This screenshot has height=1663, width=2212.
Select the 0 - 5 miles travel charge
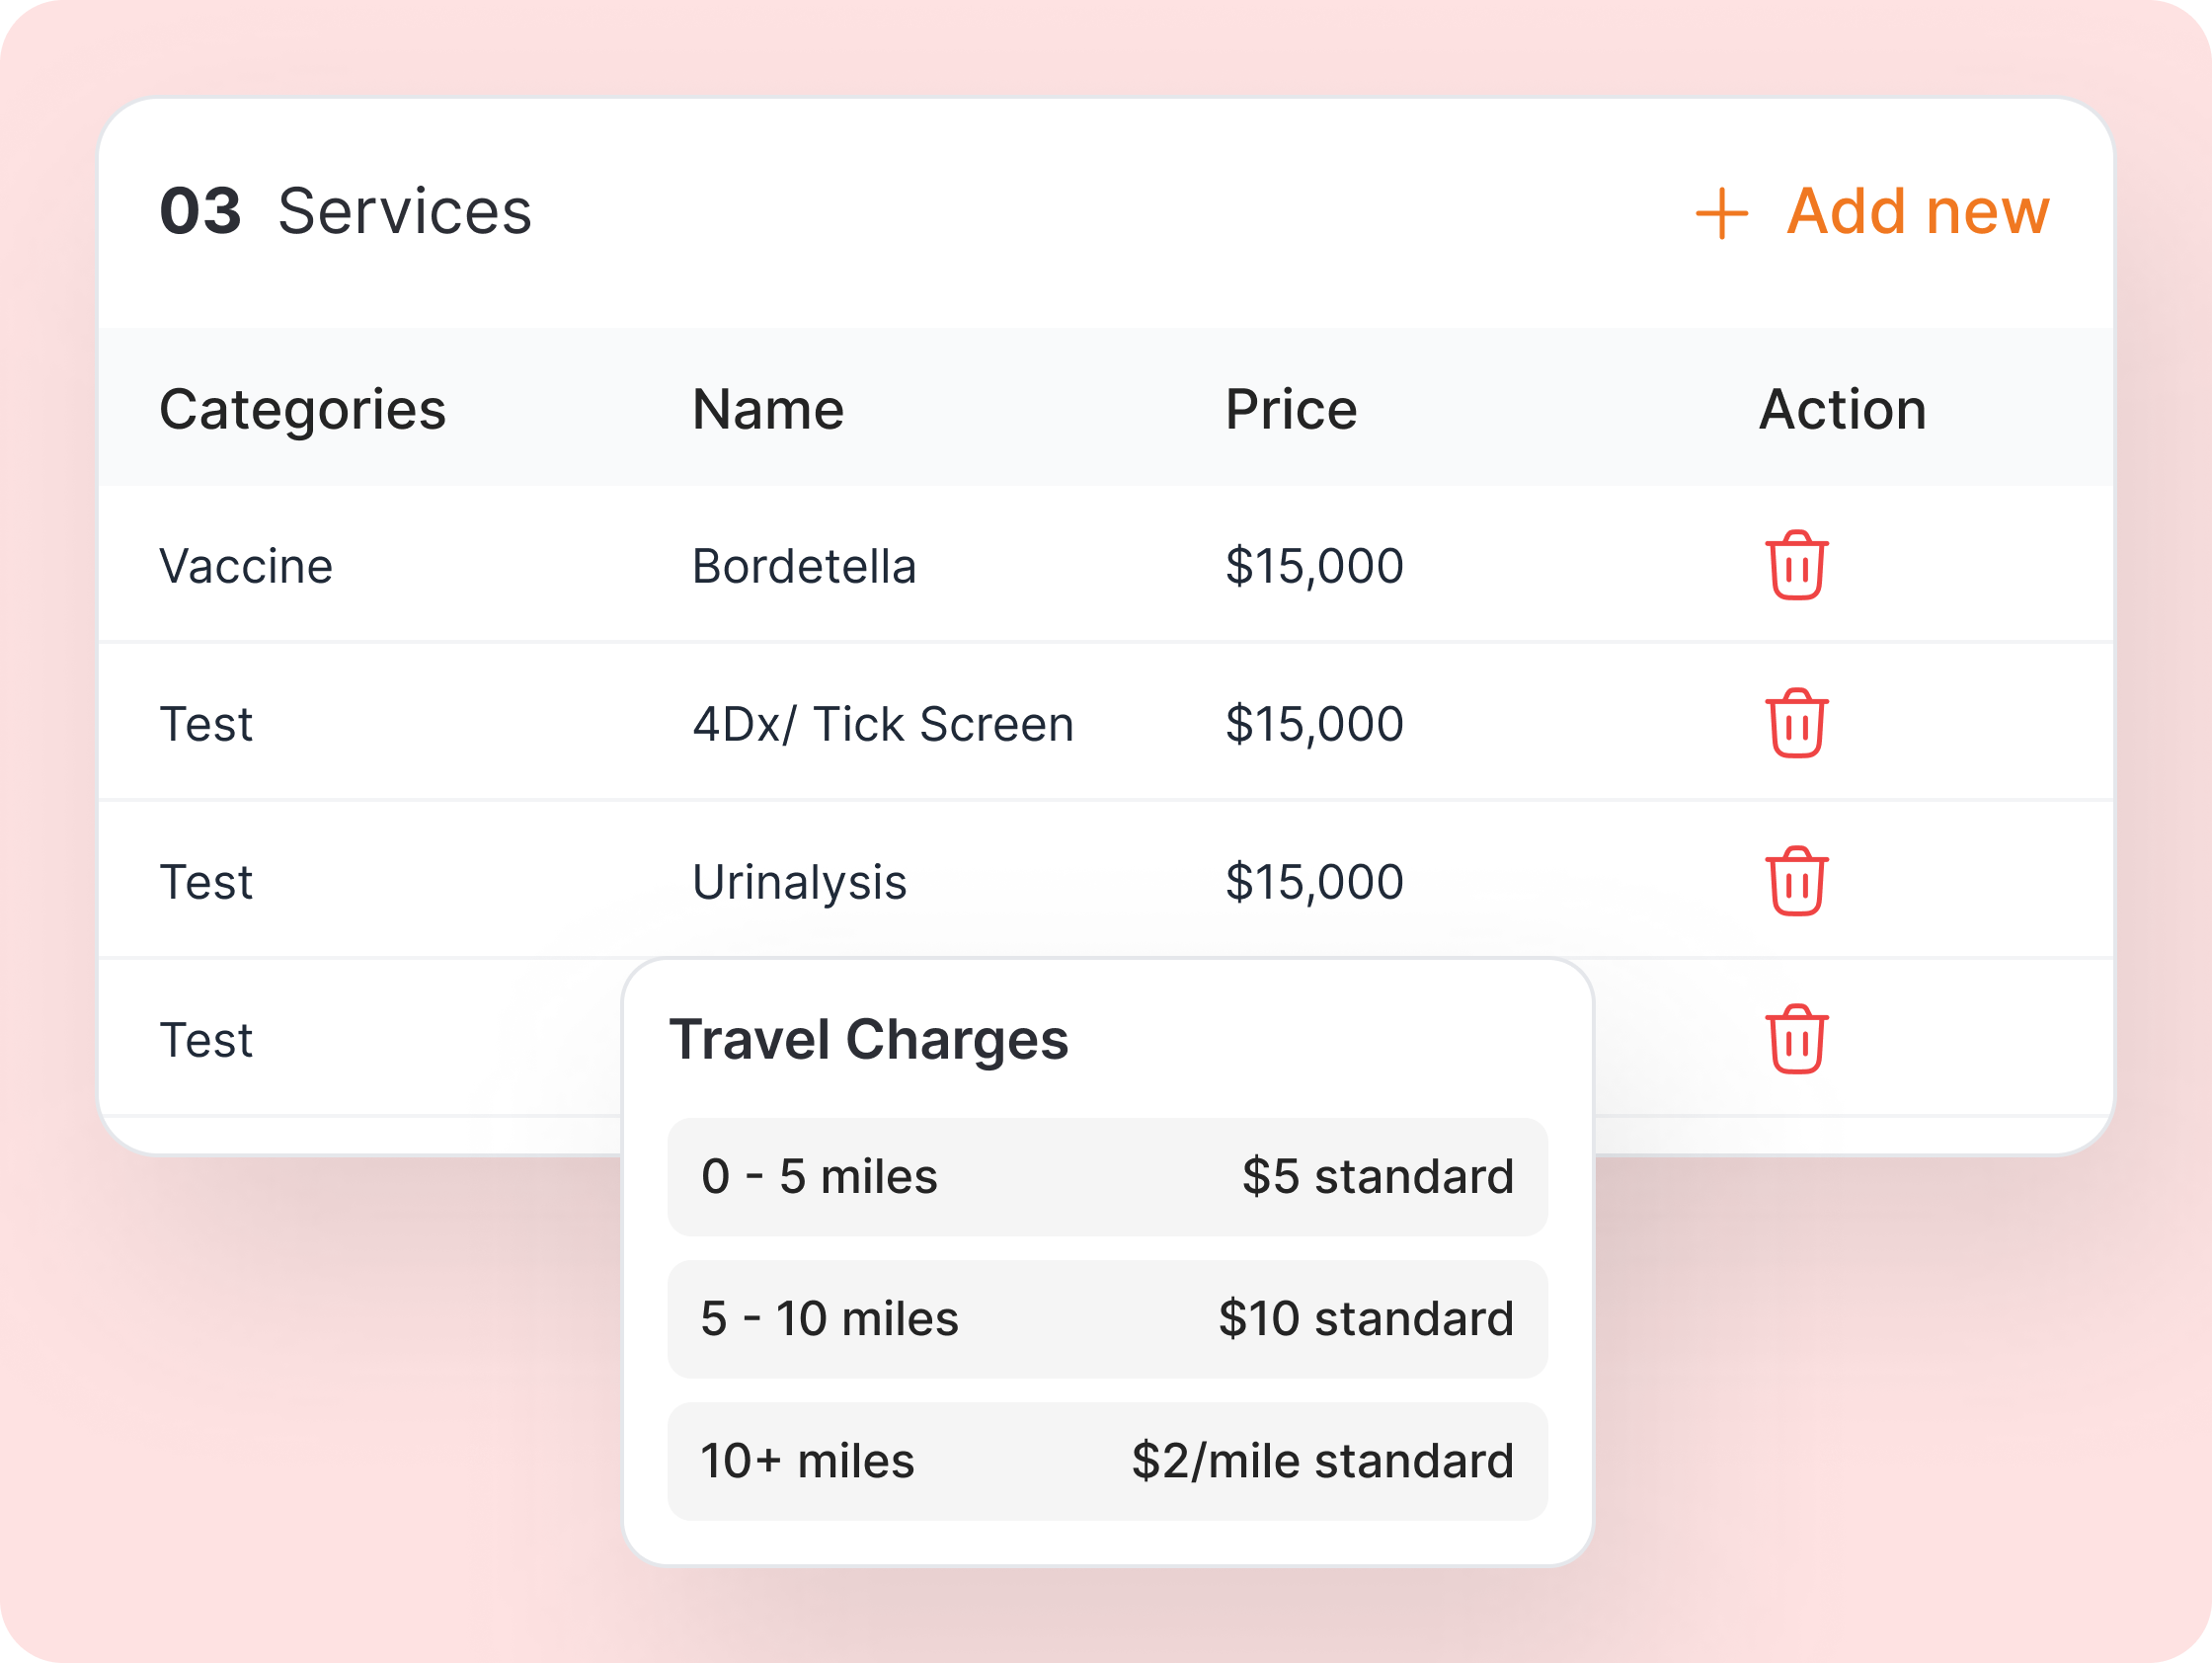(x=1107, y=1176)
